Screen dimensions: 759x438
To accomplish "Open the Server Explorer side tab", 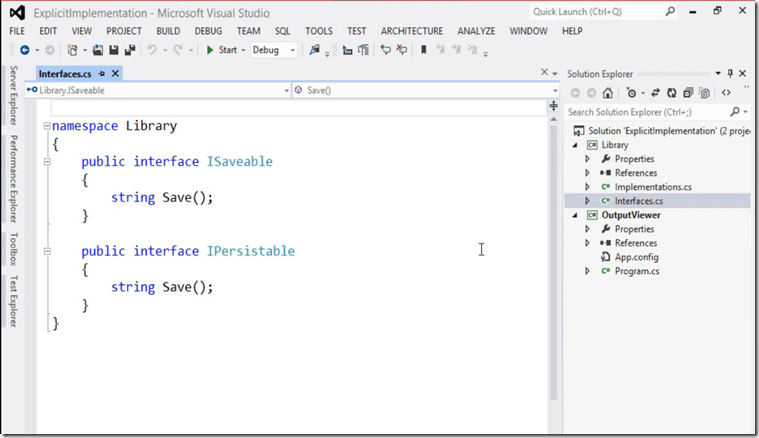I will click(14, 95).
